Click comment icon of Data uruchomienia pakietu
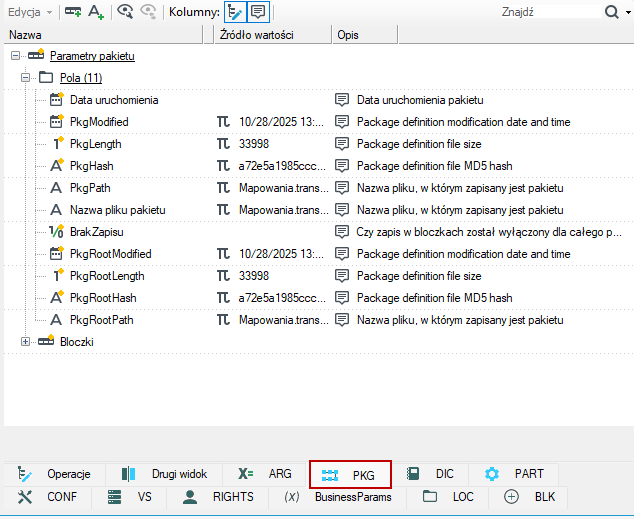The height and width of the screenshot is (519, 634). [342, 100]
